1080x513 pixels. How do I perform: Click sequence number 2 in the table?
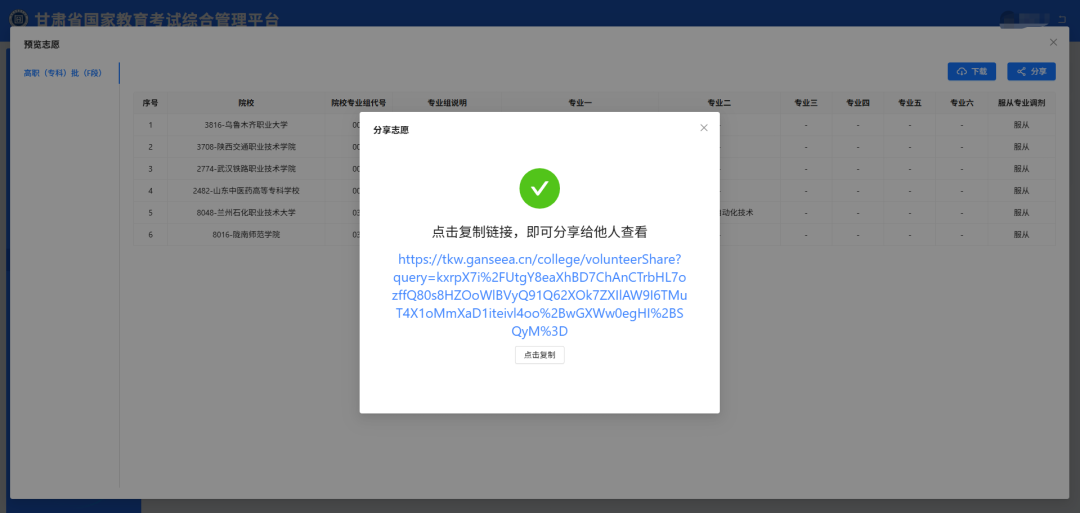point(150,147)
